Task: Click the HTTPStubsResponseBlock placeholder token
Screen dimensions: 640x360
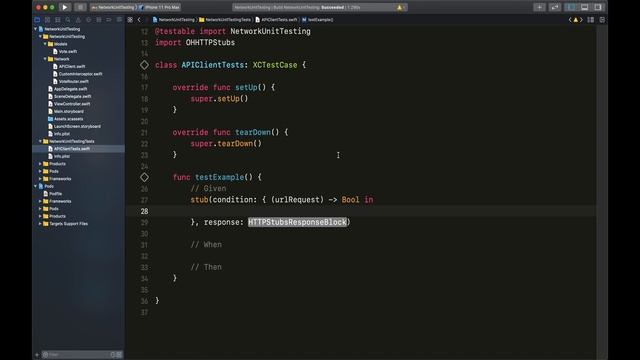Action: coord(297,222)
